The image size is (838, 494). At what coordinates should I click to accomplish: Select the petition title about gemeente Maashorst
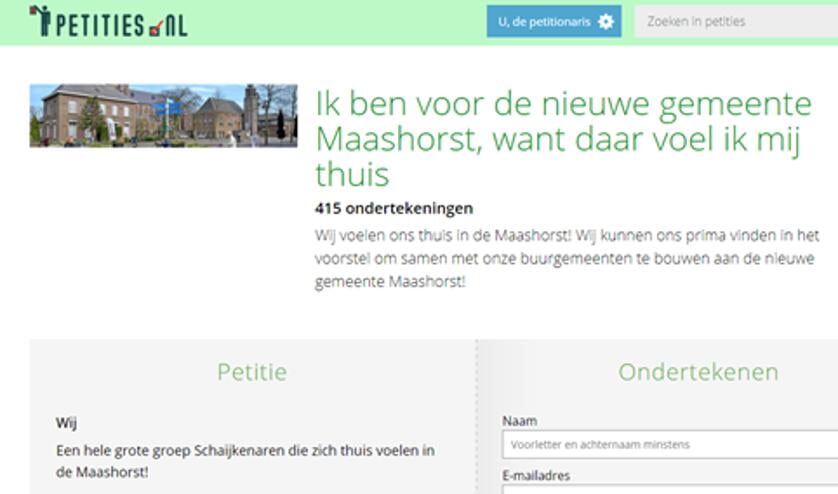pos(563,139)
